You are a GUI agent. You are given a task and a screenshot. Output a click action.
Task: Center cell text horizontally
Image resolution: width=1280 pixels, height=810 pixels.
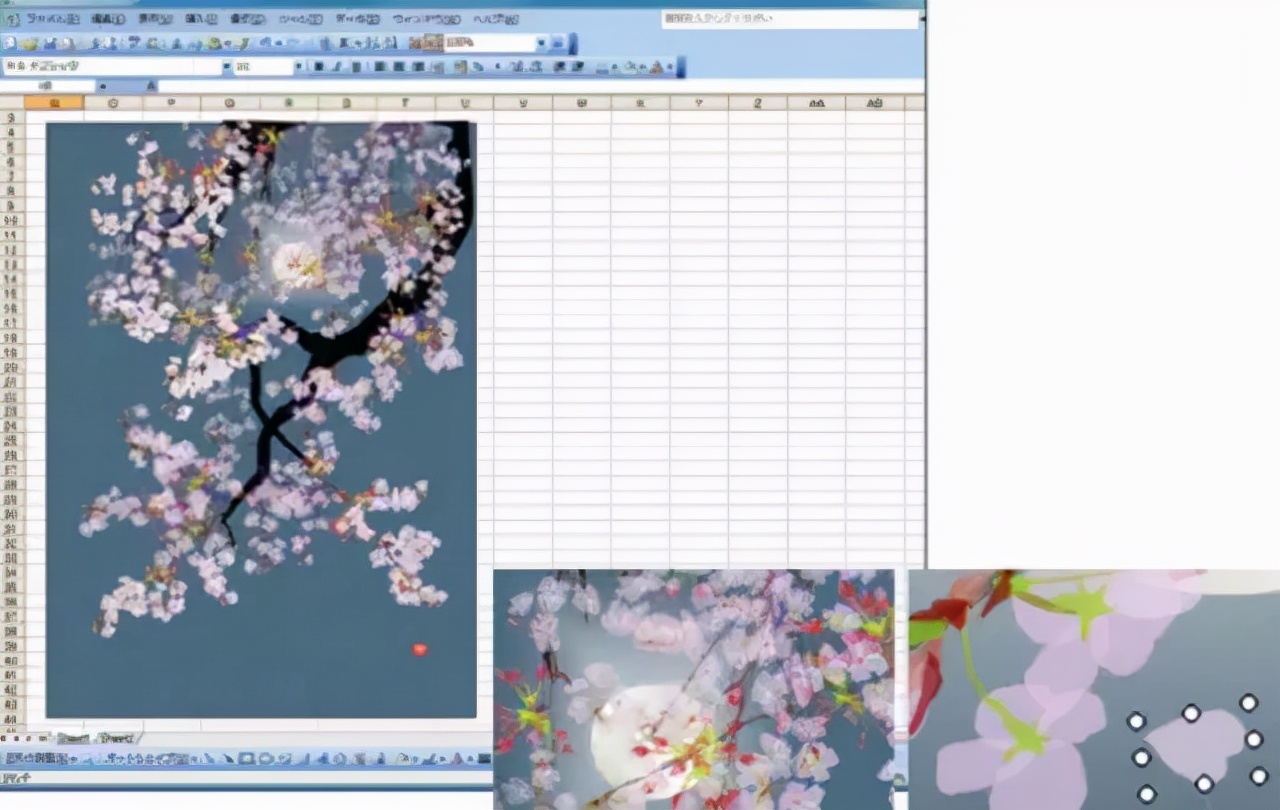coord(399,67)
